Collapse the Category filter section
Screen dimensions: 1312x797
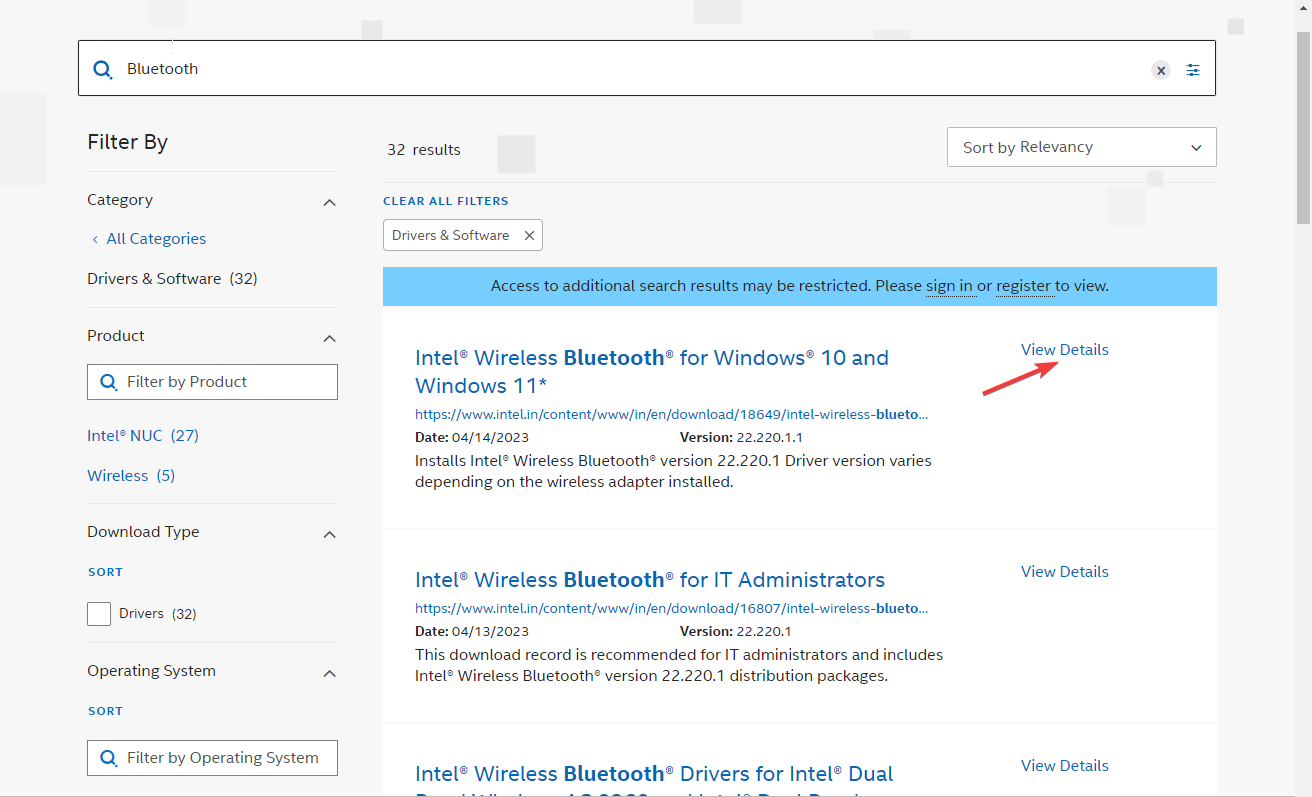(330, 202)
